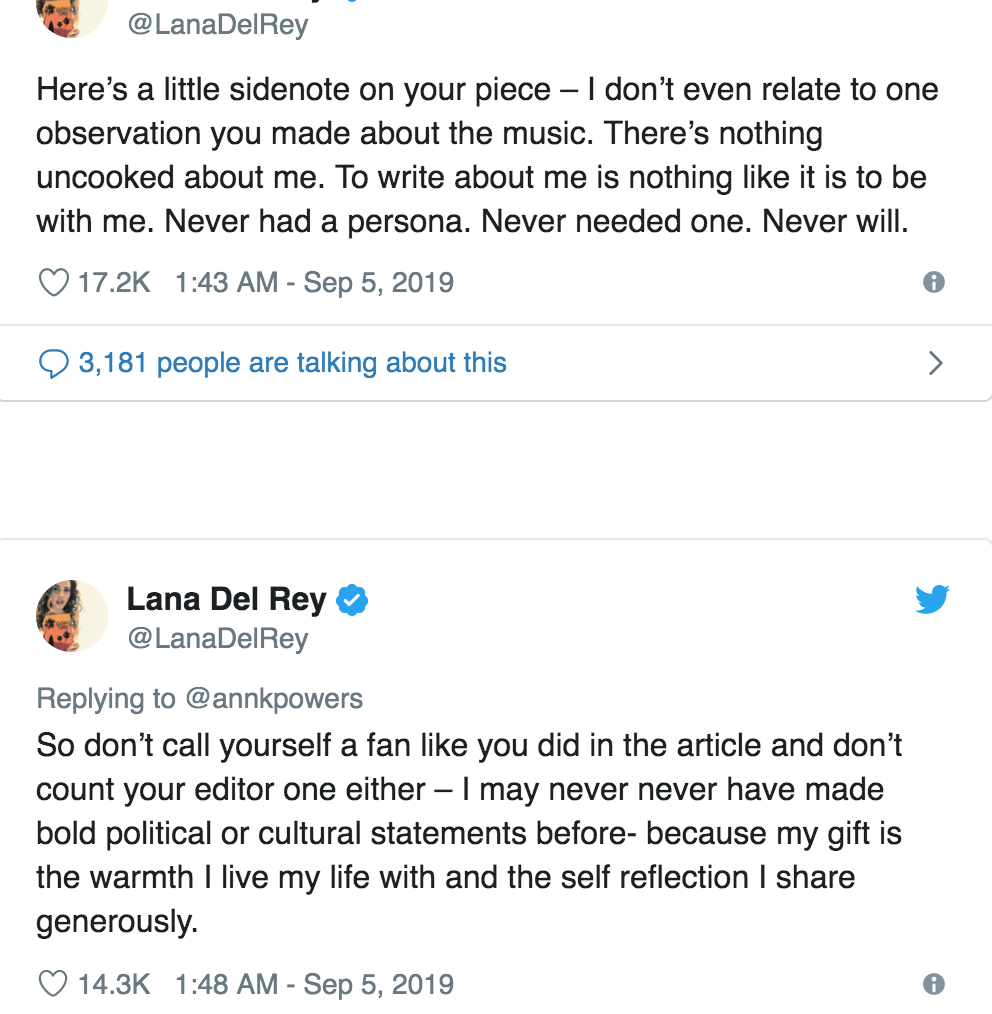Viewport: 992px width, 1014px height.
Task: Open the info icon on the 1:43 AM tweet
Action: point(934,283)
